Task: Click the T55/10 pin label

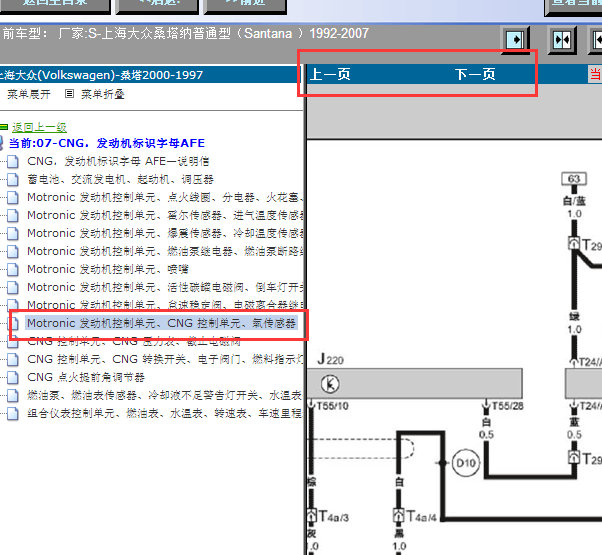Action: tap(332, 406)
